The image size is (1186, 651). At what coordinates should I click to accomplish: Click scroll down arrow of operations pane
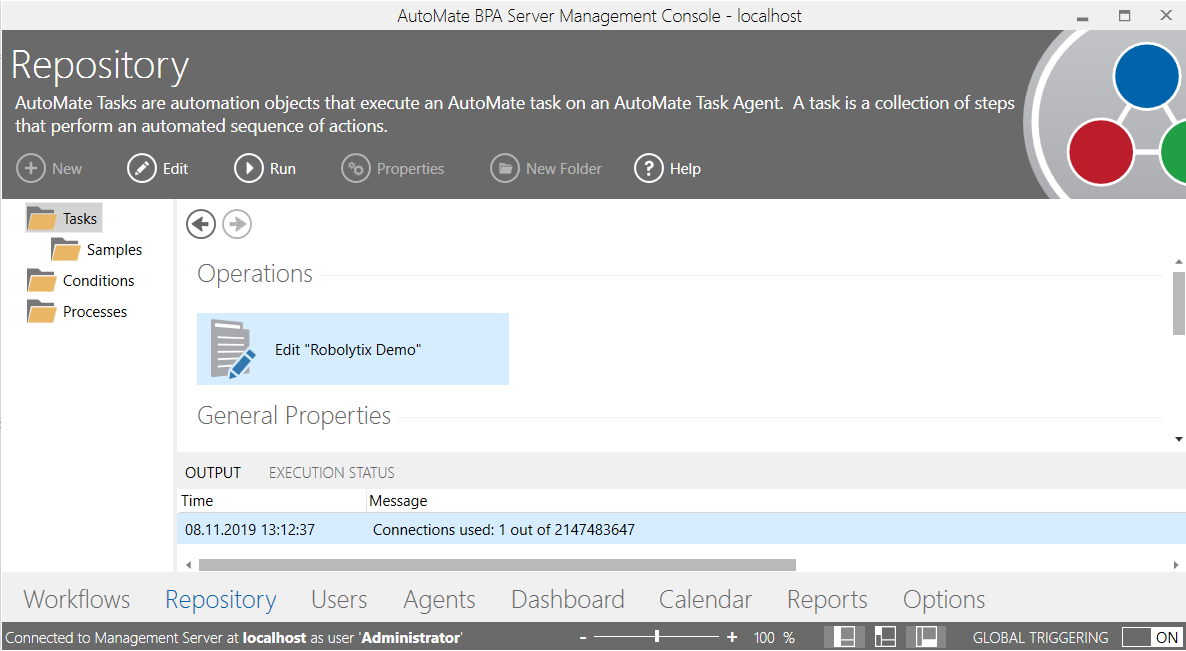point(1178,439)
